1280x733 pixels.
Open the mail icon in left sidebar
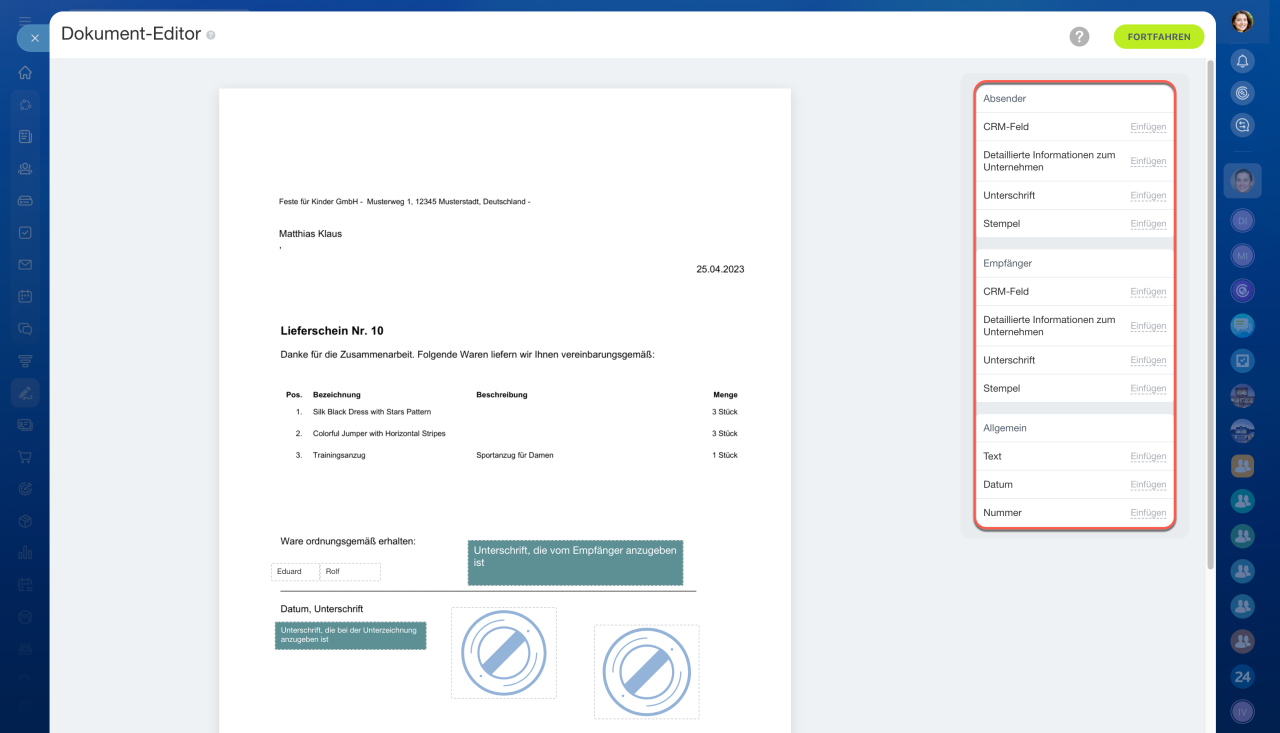[x=25, y=264]
